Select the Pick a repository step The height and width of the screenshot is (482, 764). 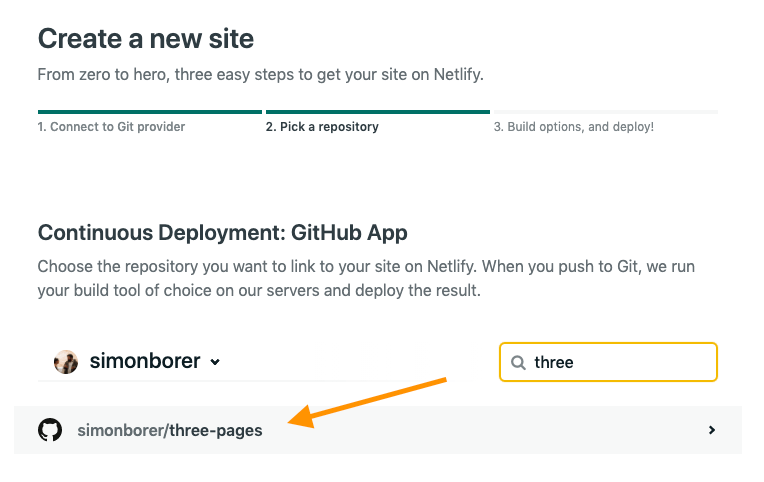[322, 127]
